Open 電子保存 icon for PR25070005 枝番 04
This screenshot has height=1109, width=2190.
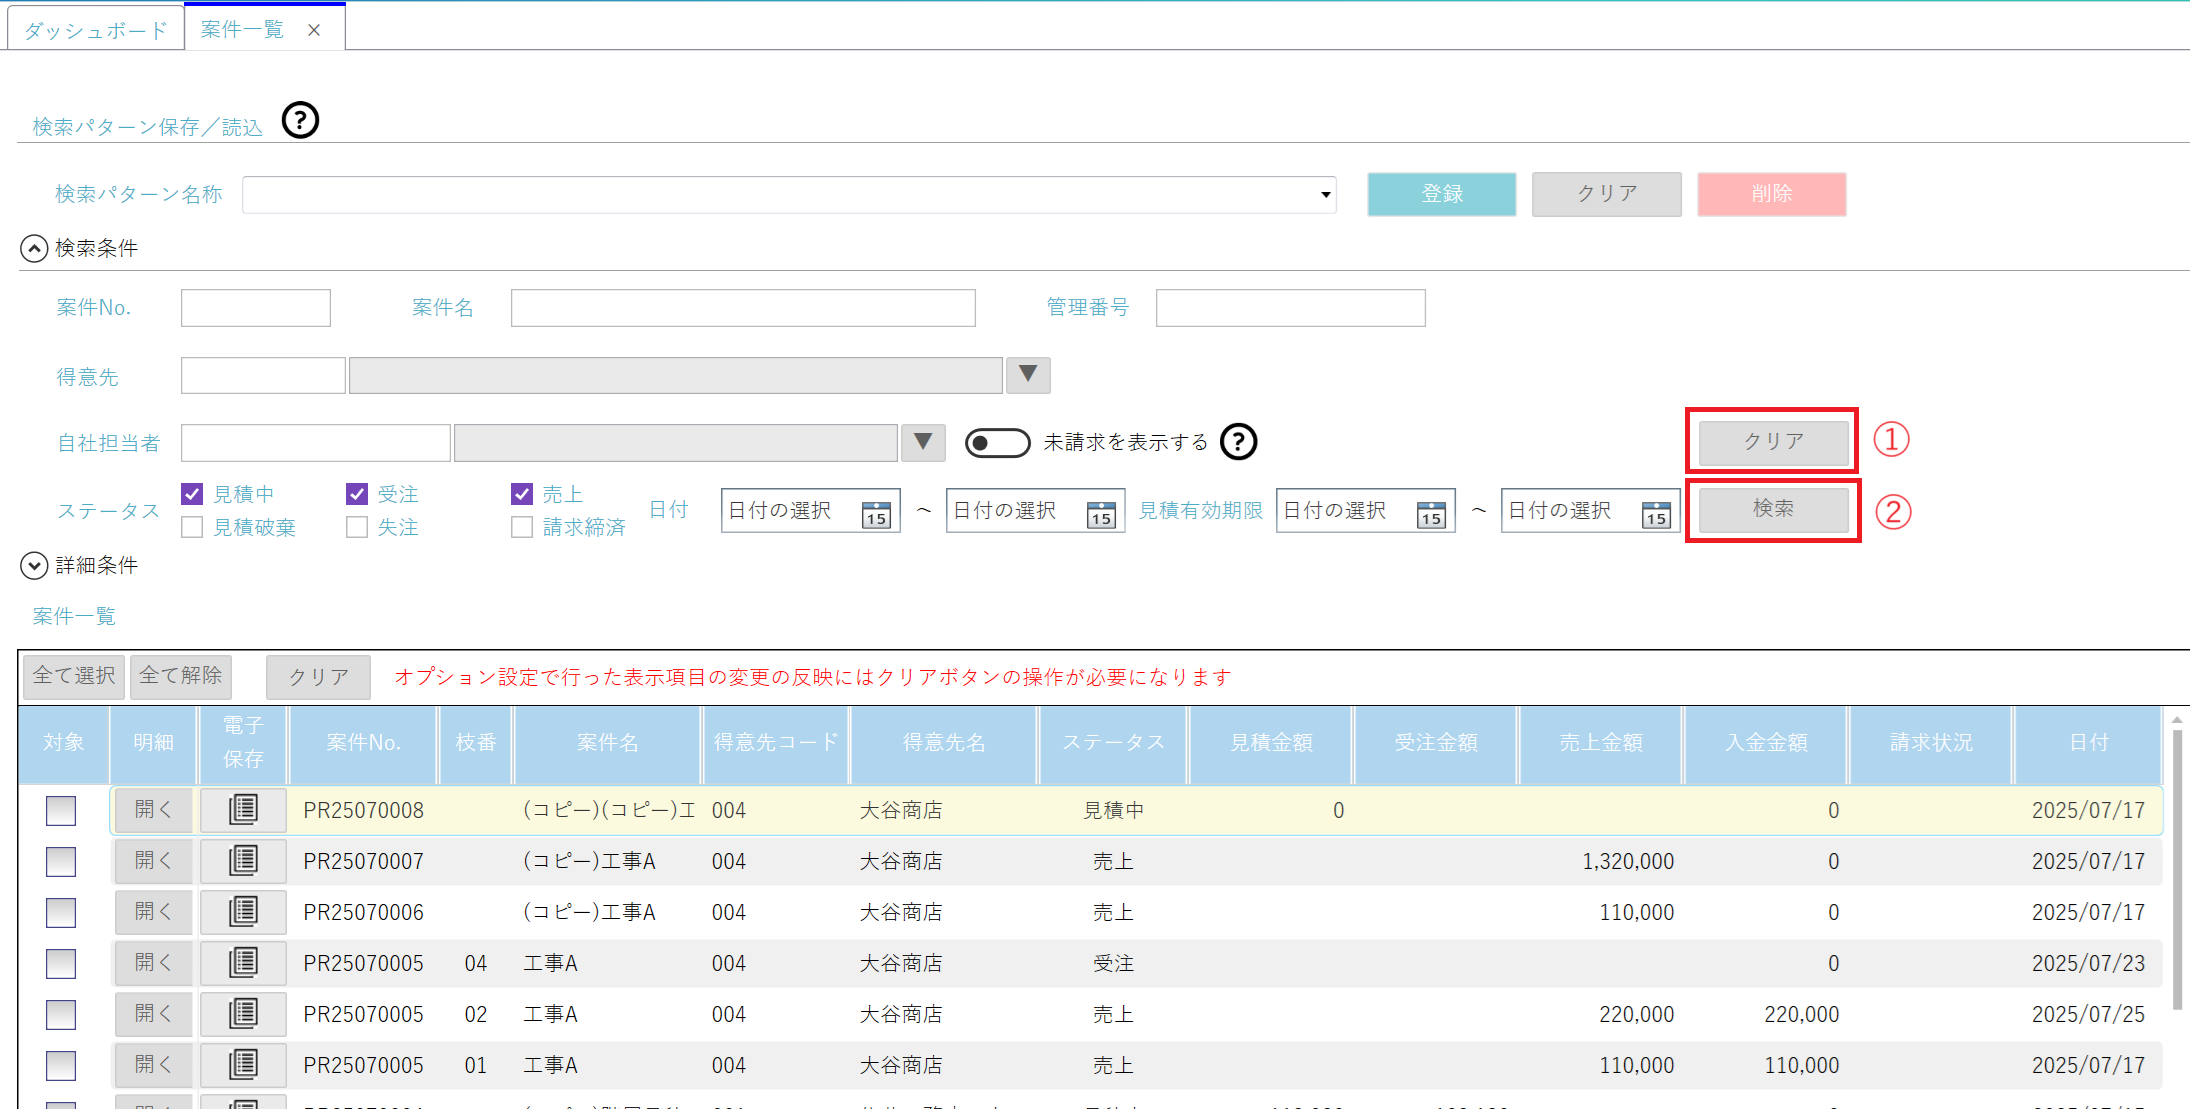[243, 962]
